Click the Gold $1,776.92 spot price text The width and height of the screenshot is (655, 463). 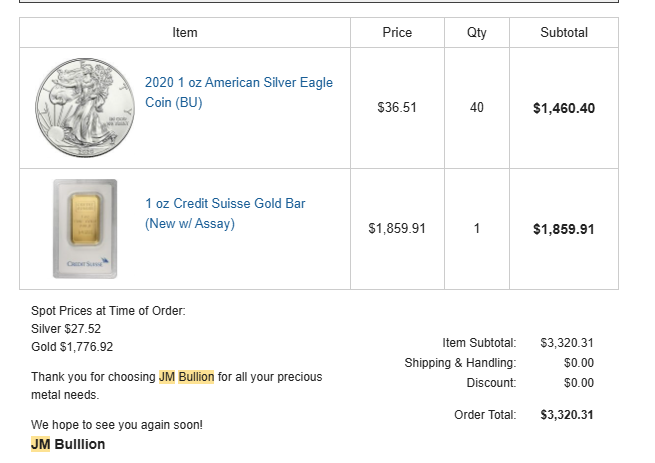click(72, 347)
